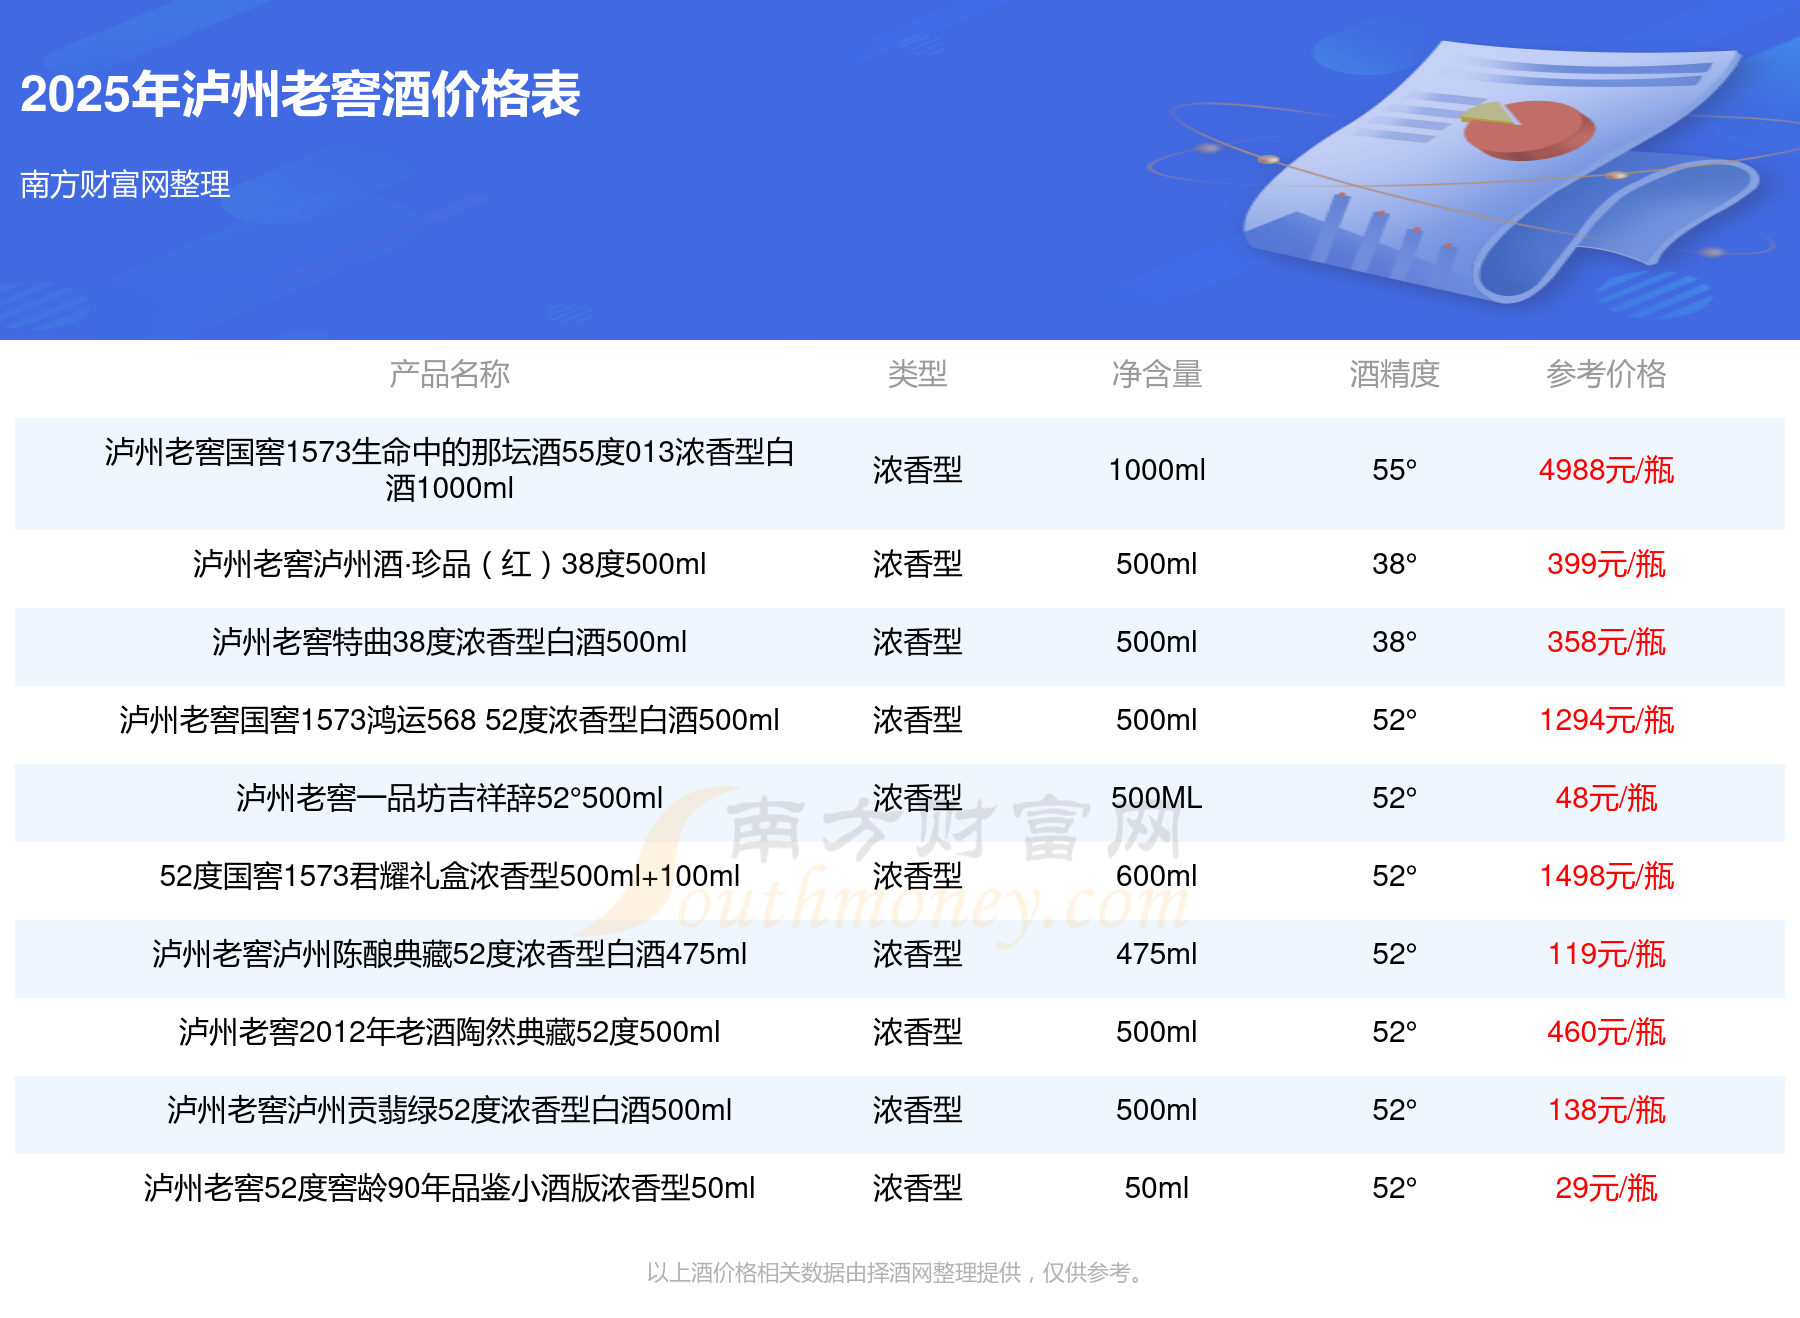Click 52° in the 一品坊吉祥辞 row
This screenshot has height=1318, width=1800.
1394,798
